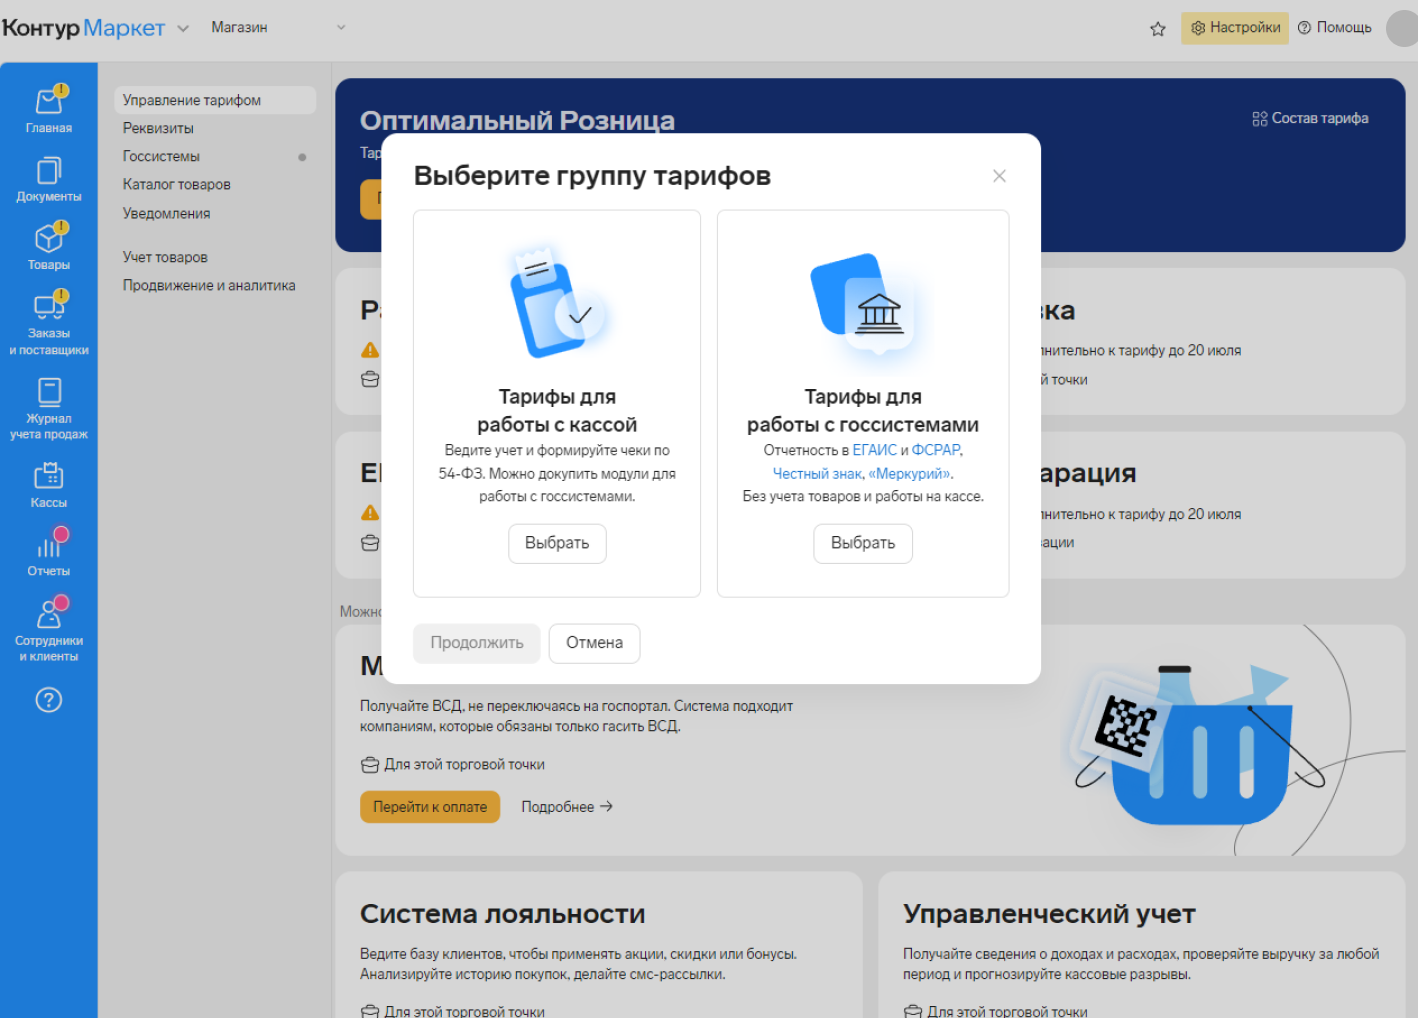The width and height of the screenshot is (1418, 1018).
Task: Click the Тарифы для работы с кассой heading
Action: tap(557, 411)
